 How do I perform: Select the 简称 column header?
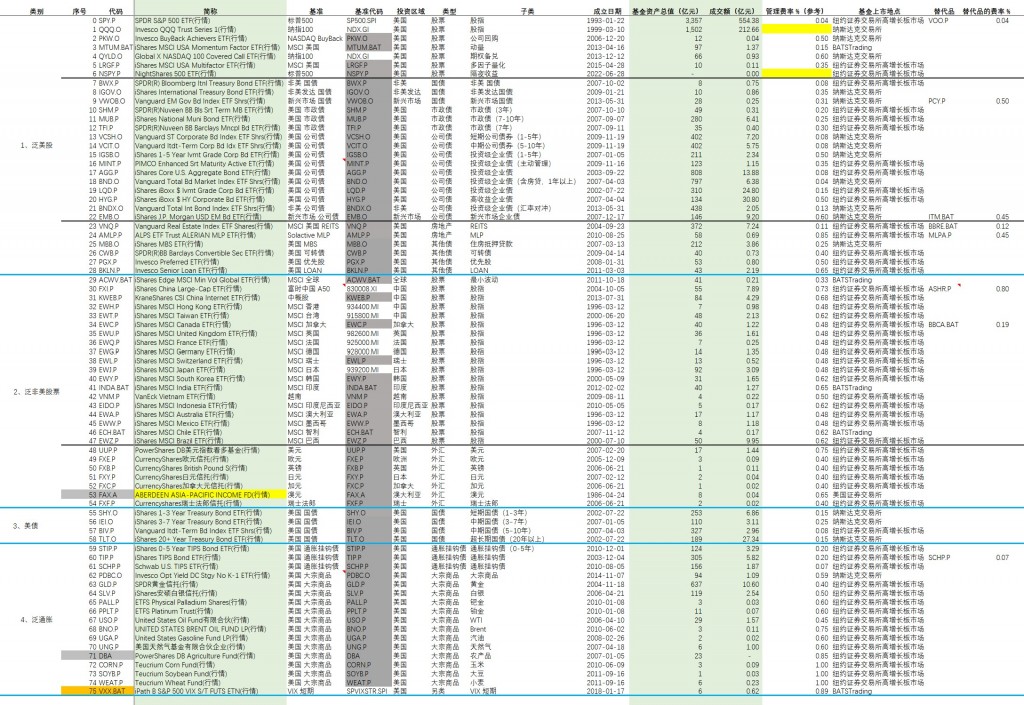[210, 11]
